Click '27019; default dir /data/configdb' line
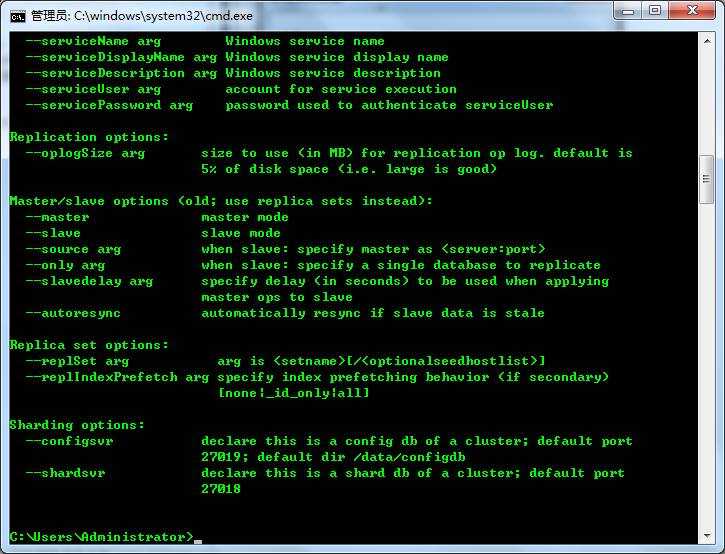The width and height of the screenshot is (725, 554). tap(333, 457)
